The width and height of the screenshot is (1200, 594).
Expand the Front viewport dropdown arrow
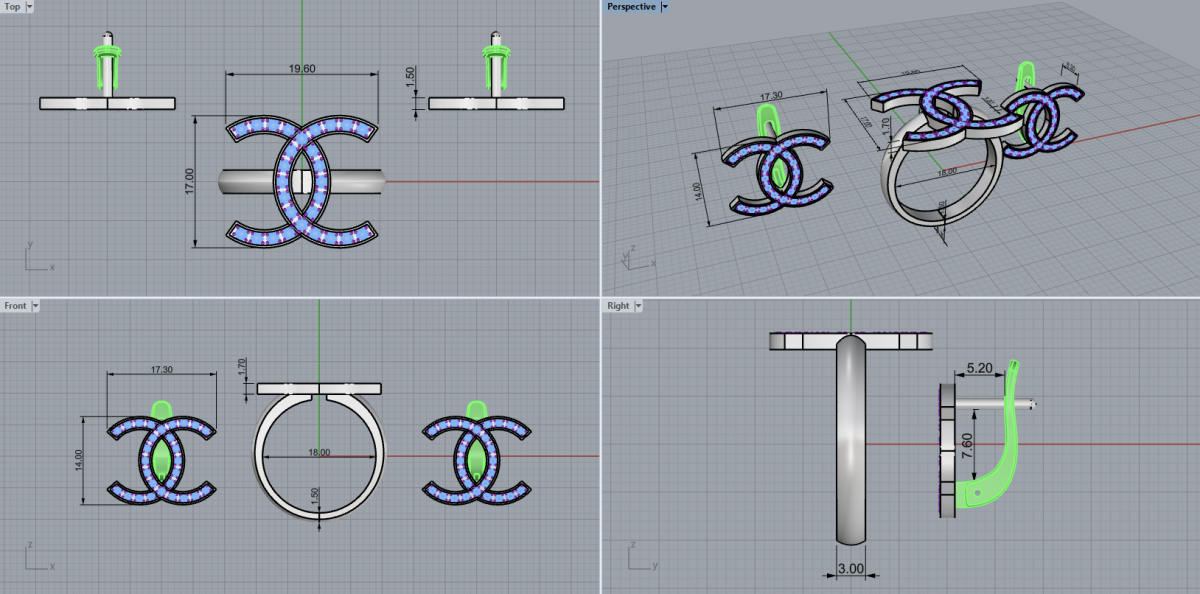pos(35,305)
